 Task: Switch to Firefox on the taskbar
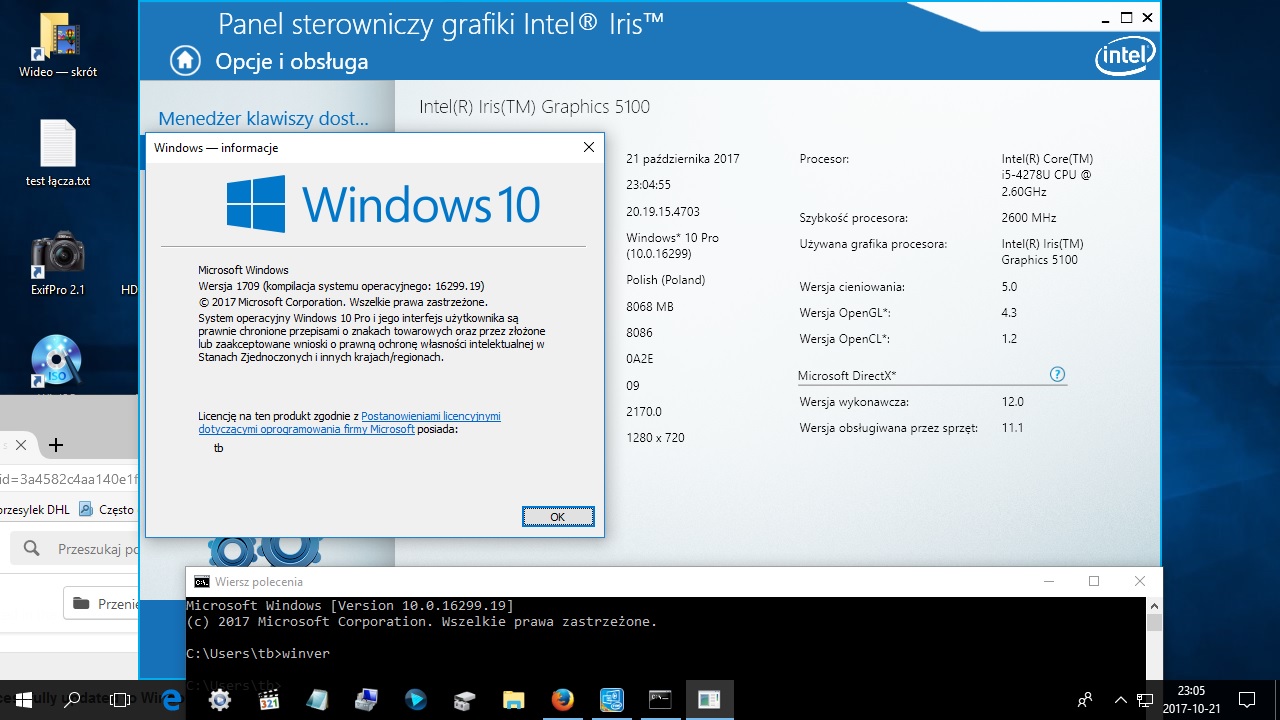point(563,700)
